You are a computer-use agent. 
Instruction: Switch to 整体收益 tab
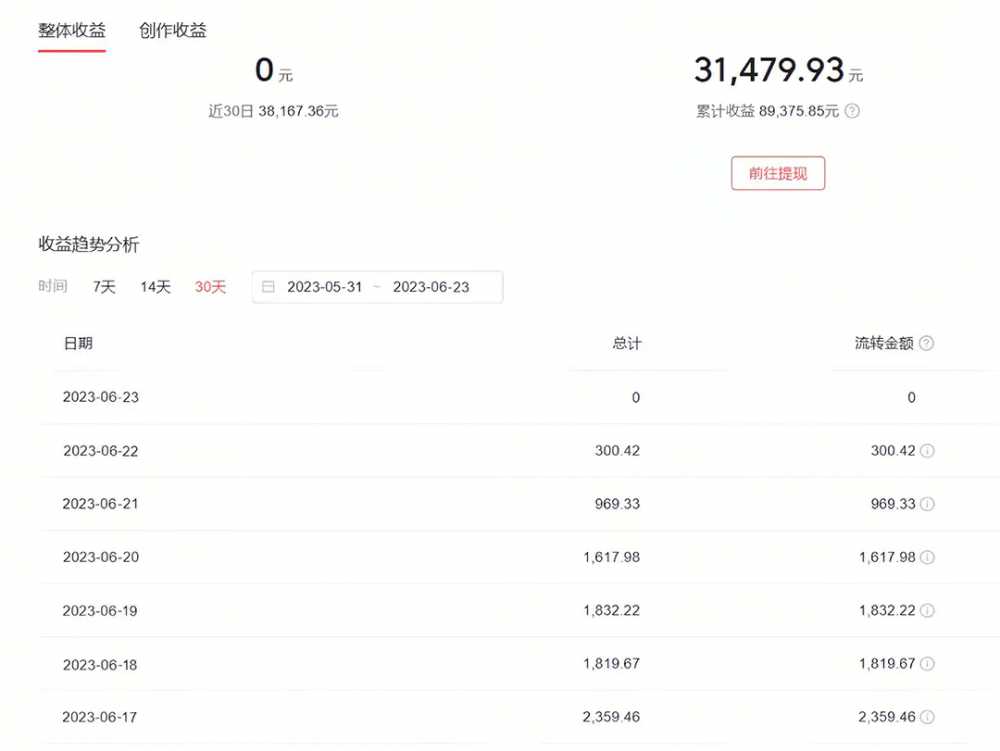tap(71, 30)
